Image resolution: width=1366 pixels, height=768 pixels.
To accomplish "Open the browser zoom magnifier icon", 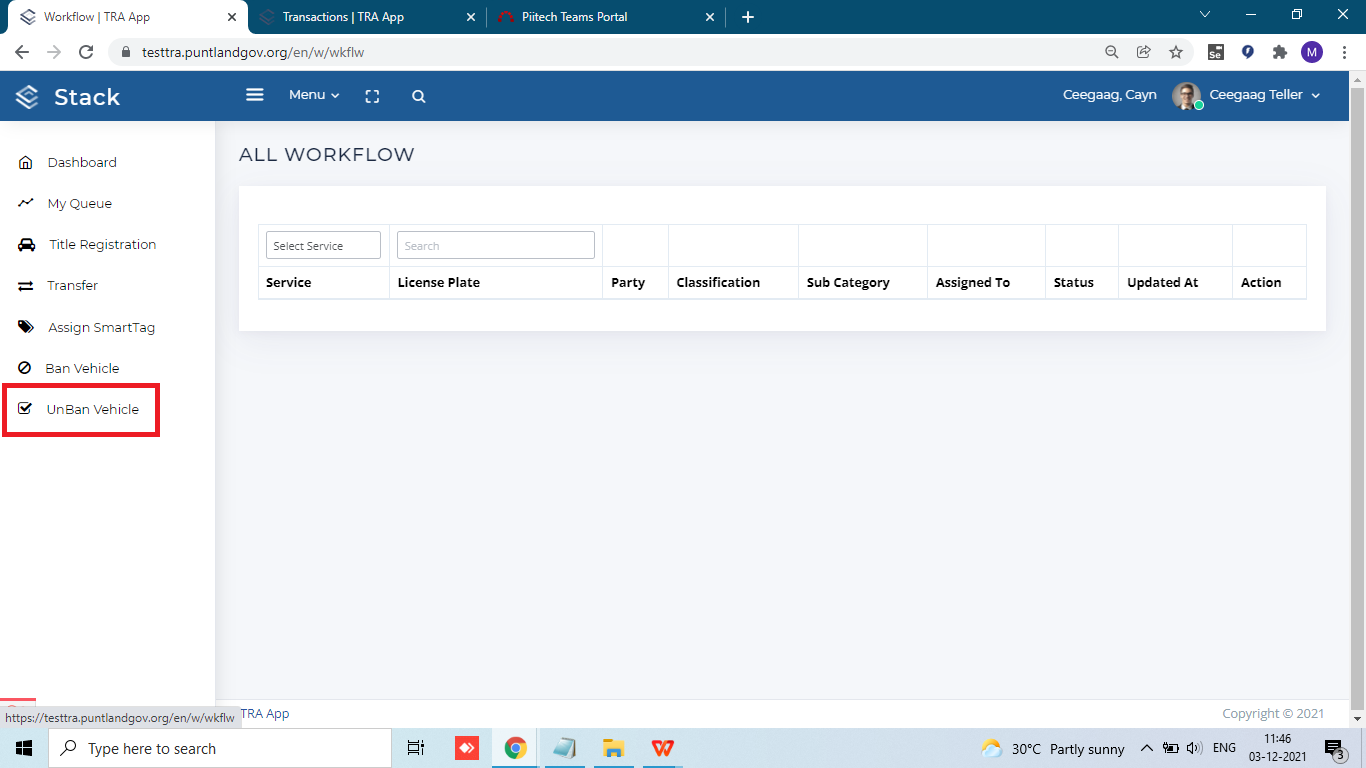I will [1112, 52].
